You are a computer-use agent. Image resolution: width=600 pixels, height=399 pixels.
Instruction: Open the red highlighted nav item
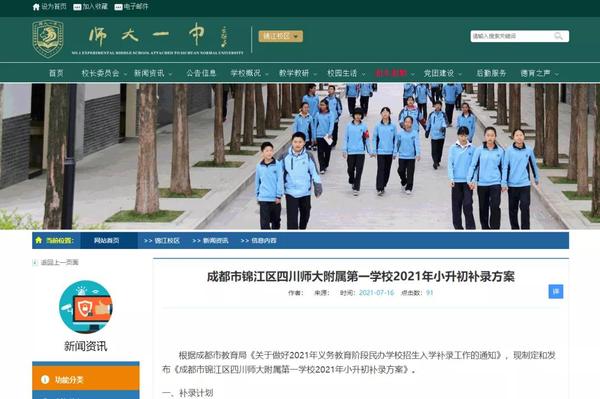click(391, 73)
